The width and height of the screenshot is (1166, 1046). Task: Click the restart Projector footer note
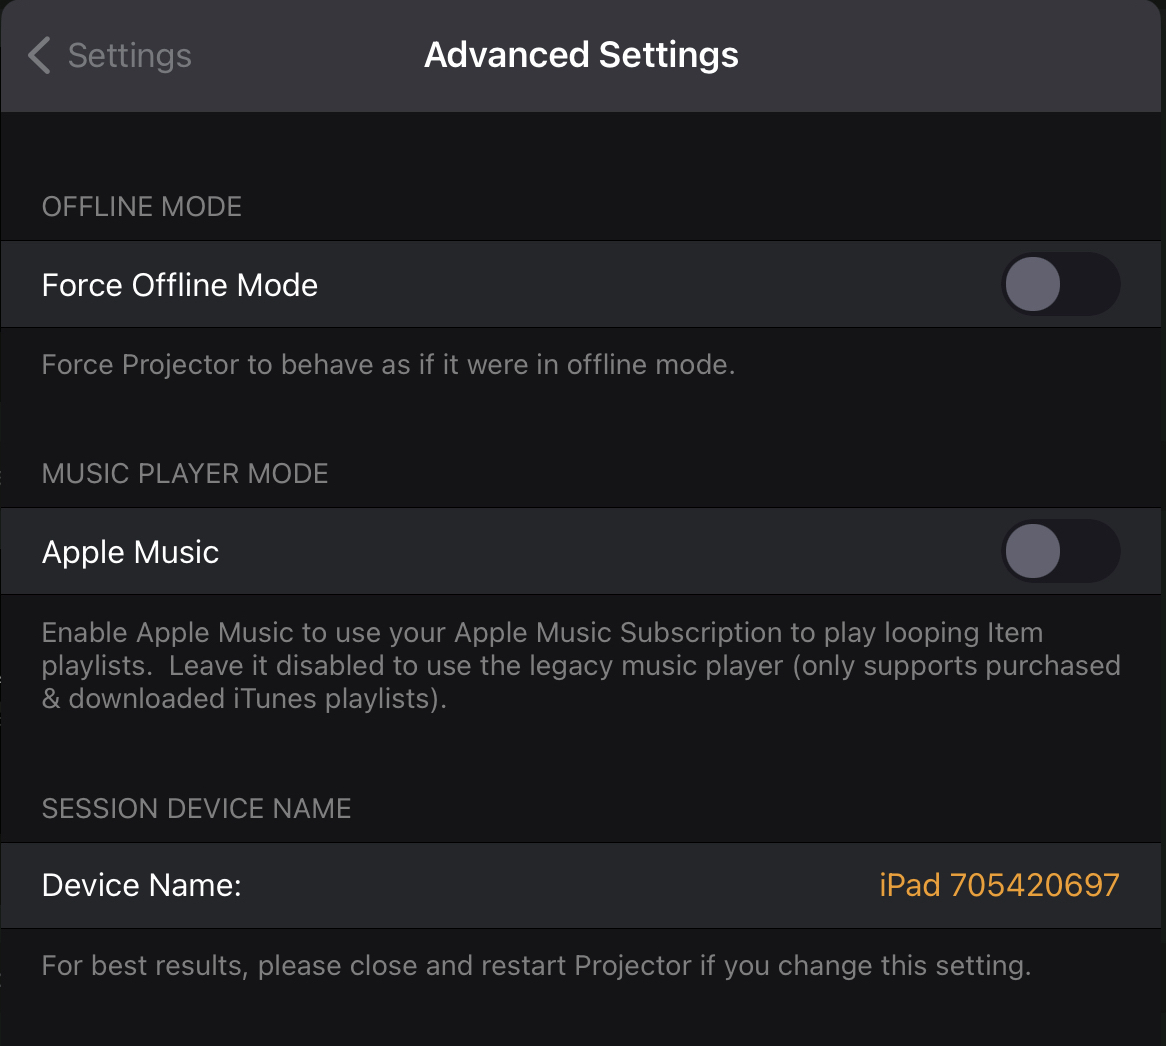coord(536,966)
